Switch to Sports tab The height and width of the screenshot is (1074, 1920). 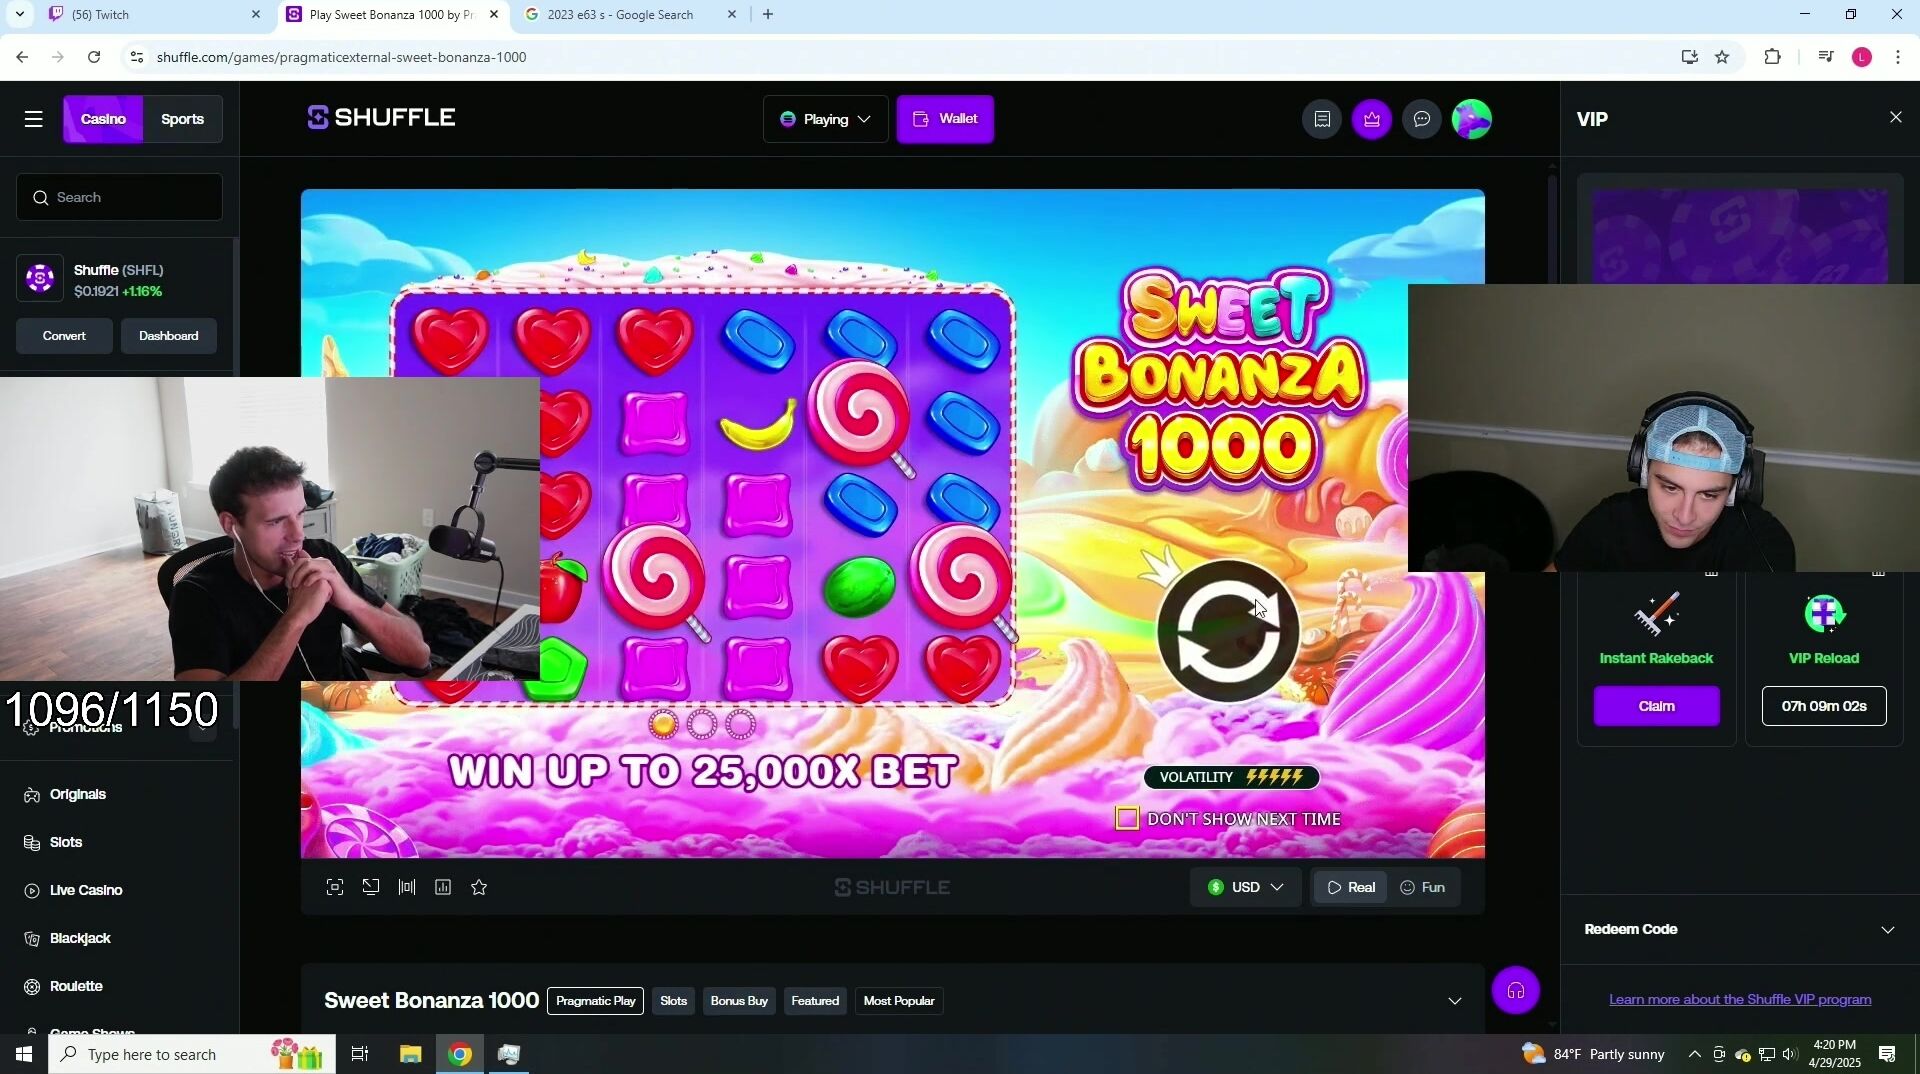tap(182, 119)
